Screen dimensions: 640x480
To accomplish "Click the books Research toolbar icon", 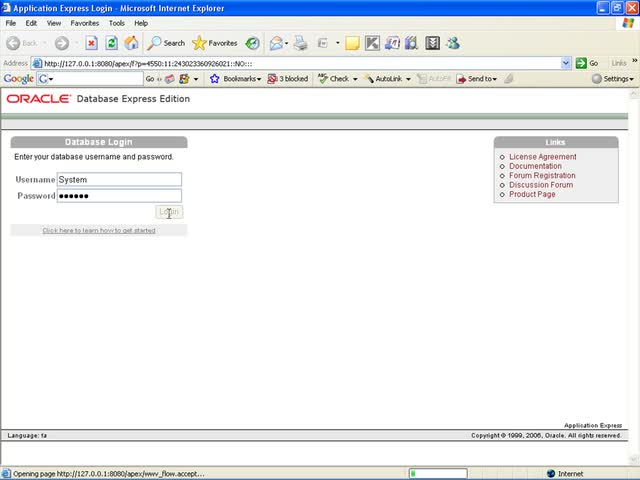I will click(412, 43).
